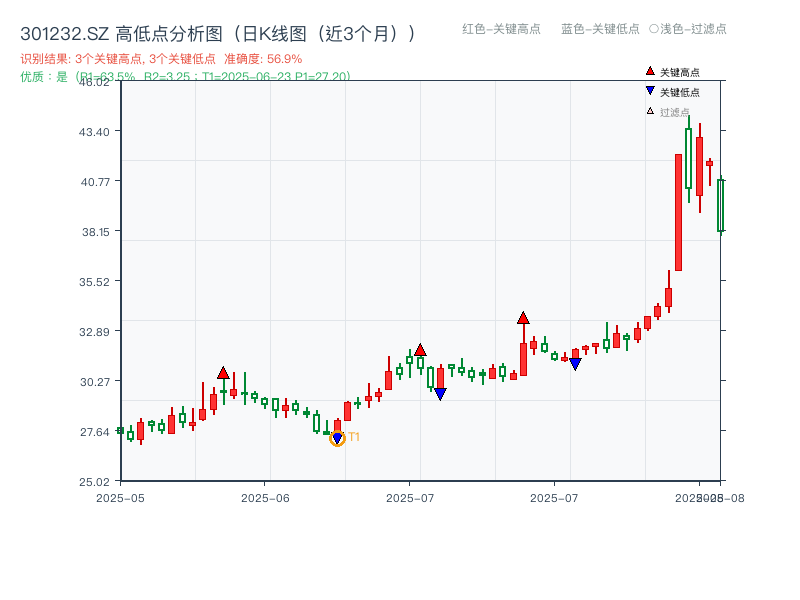Click the blue triangle marker after mid-July
Viewport: 800px width, 600px height.
(575, 363)
